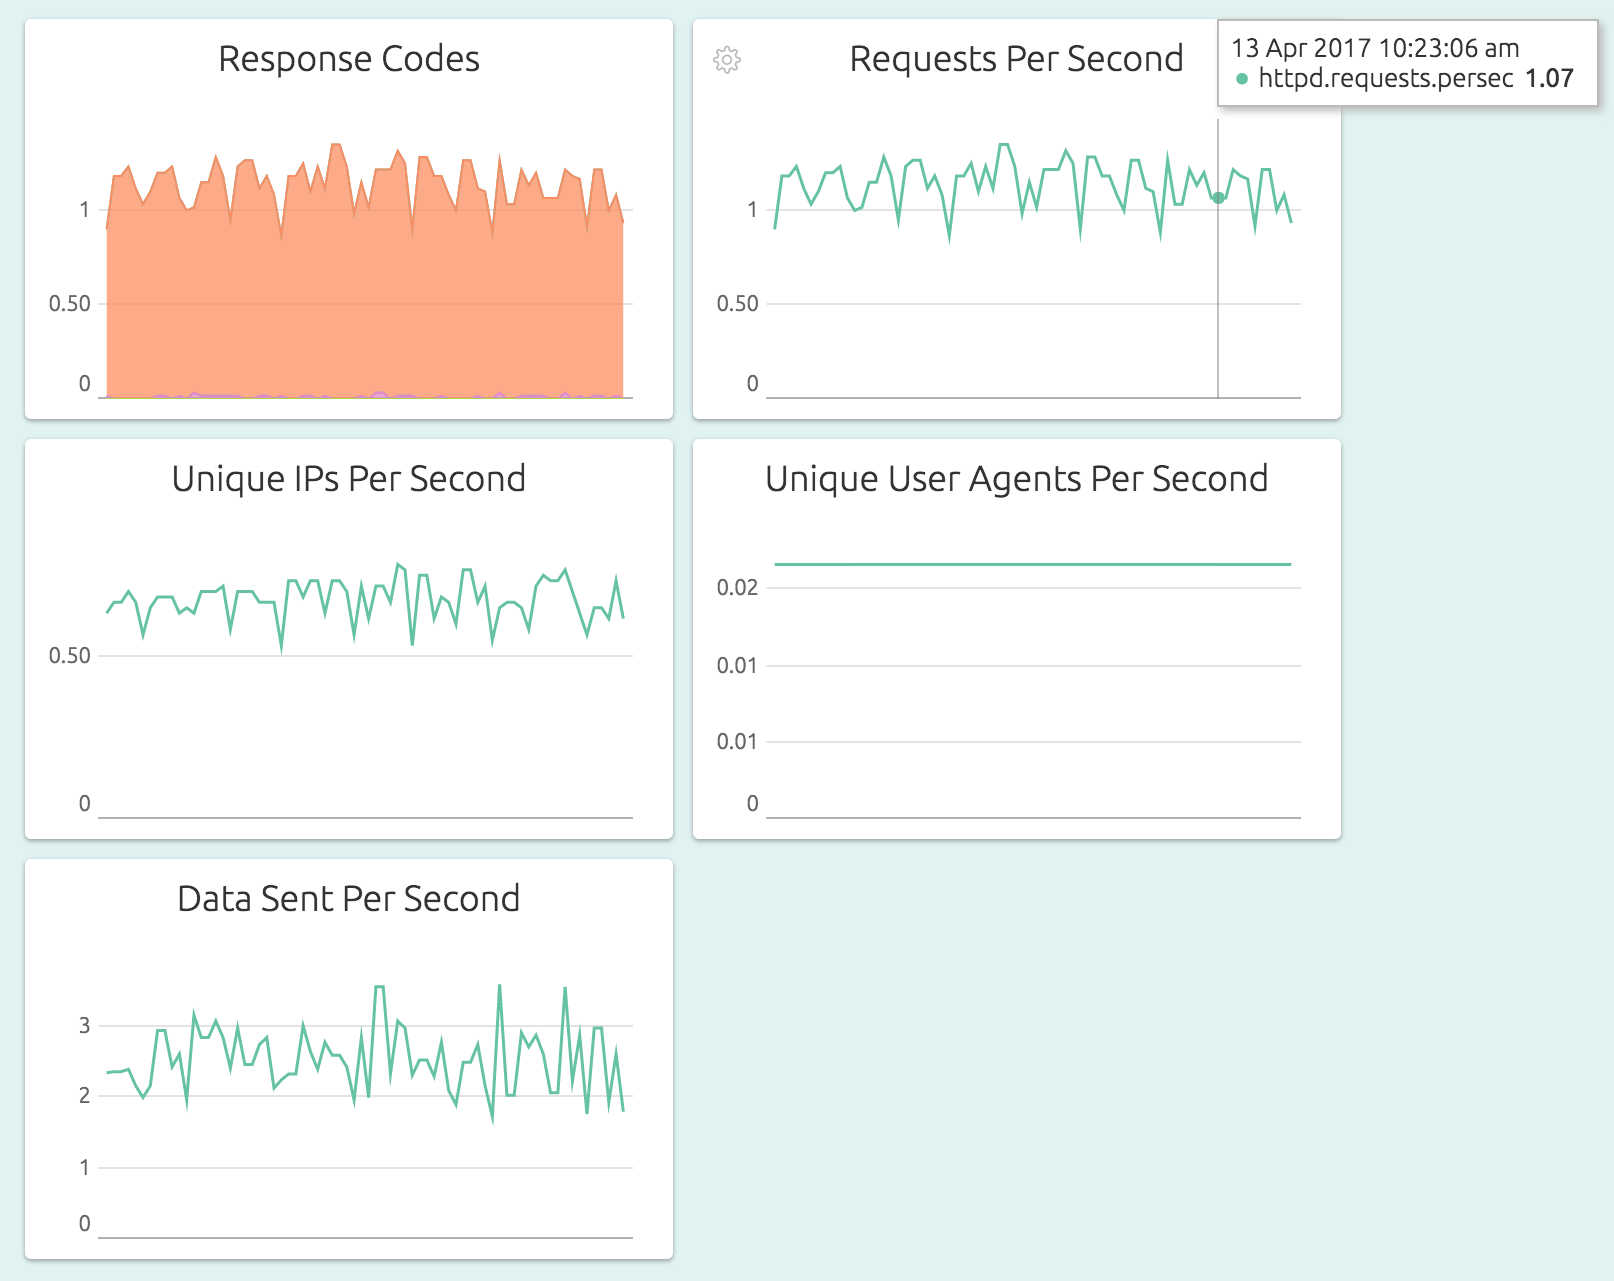1614x1281 pixels.
Task: Click the 1 axis label in Requests Per Second chart
Action: coord(753,209)
